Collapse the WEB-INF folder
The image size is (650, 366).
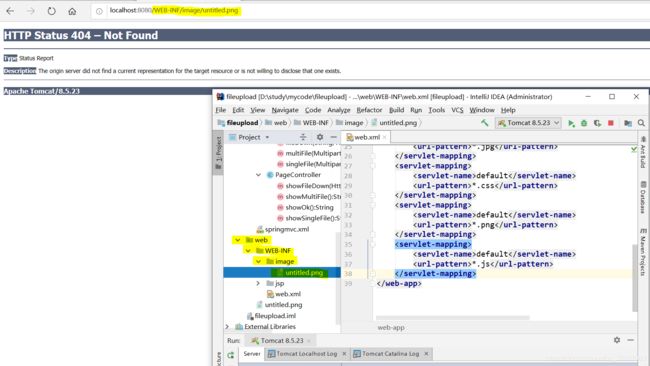[248, 251]
